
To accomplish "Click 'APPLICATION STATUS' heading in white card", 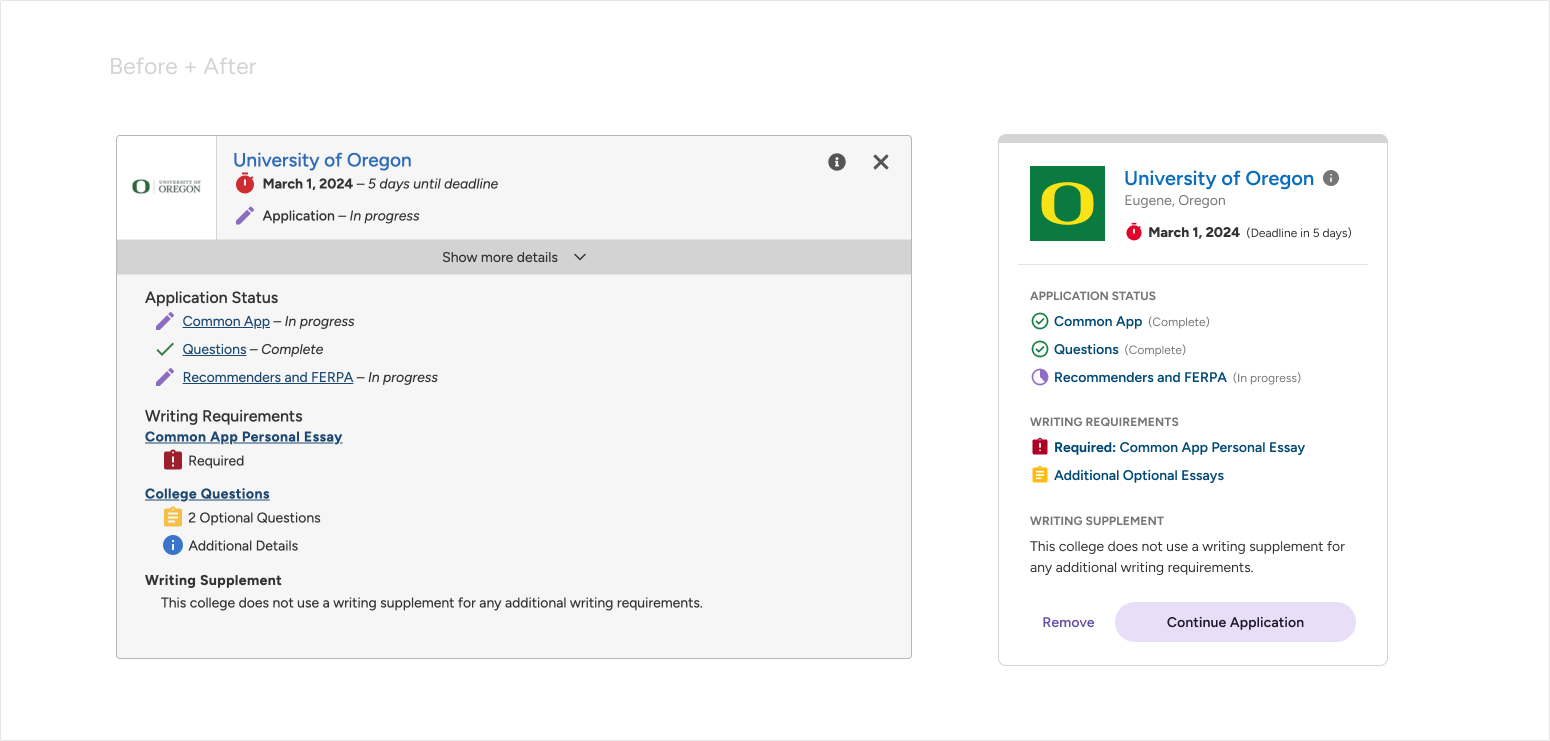I will [1093, 296].
